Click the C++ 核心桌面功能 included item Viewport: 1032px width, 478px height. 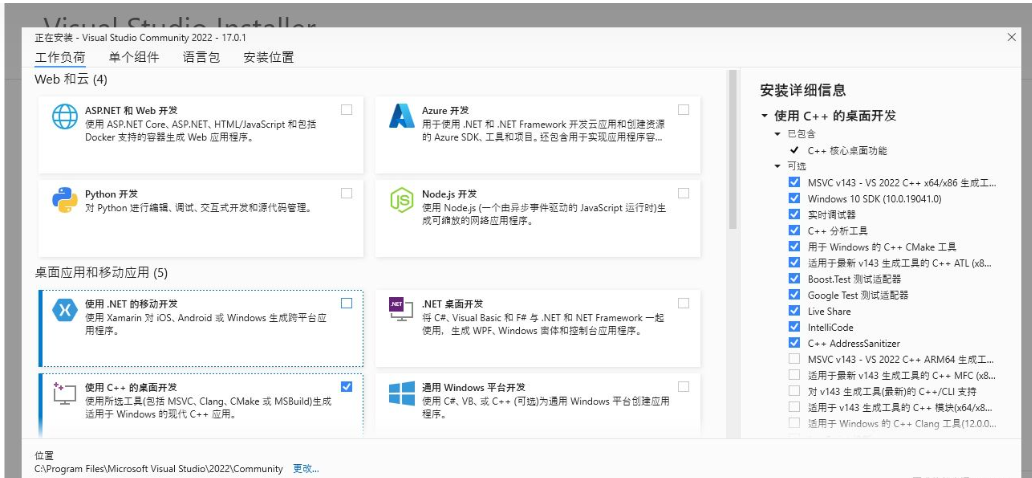848,150
